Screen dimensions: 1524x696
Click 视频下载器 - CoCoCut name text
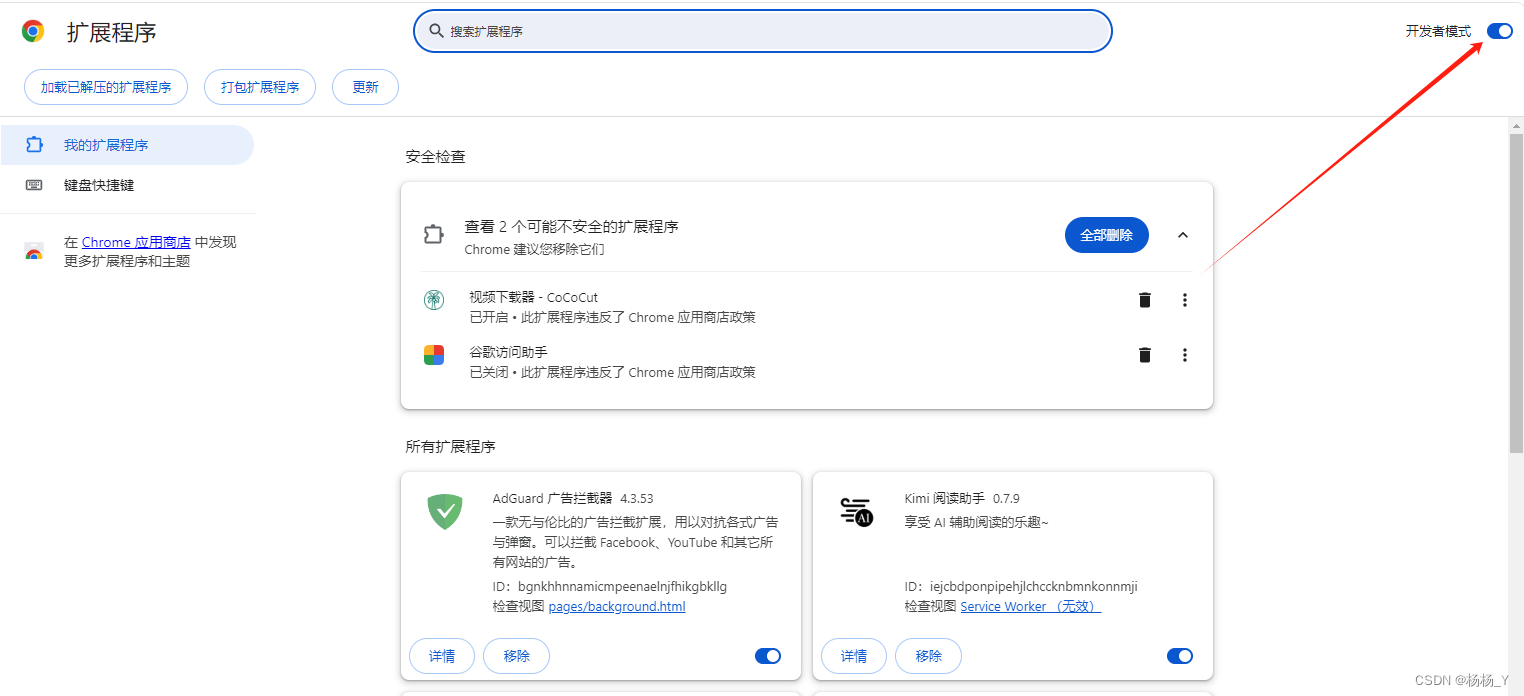[x=533, y=297]
